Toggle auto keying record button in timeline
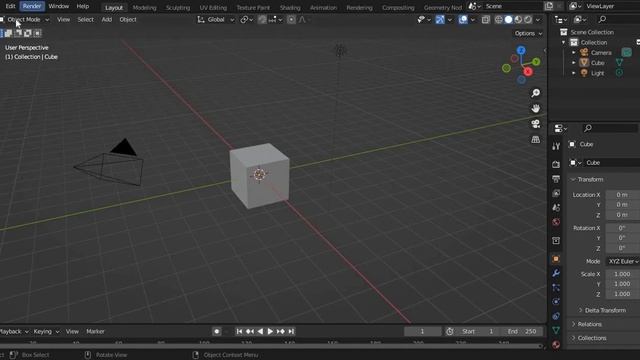Viewport: 640px width, 360px height. pos(217,331)
